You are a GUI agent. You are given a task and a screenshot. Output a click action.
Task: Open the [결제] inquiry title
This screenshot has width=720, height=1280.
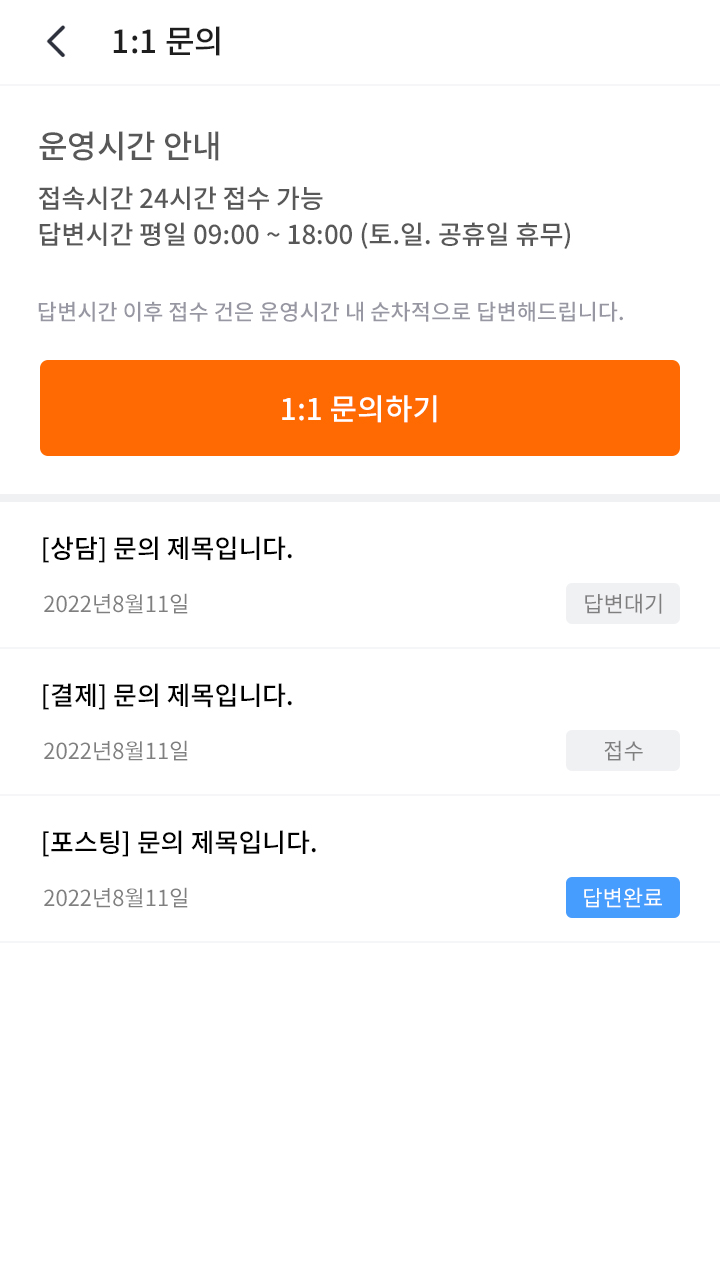coord(167,695)
